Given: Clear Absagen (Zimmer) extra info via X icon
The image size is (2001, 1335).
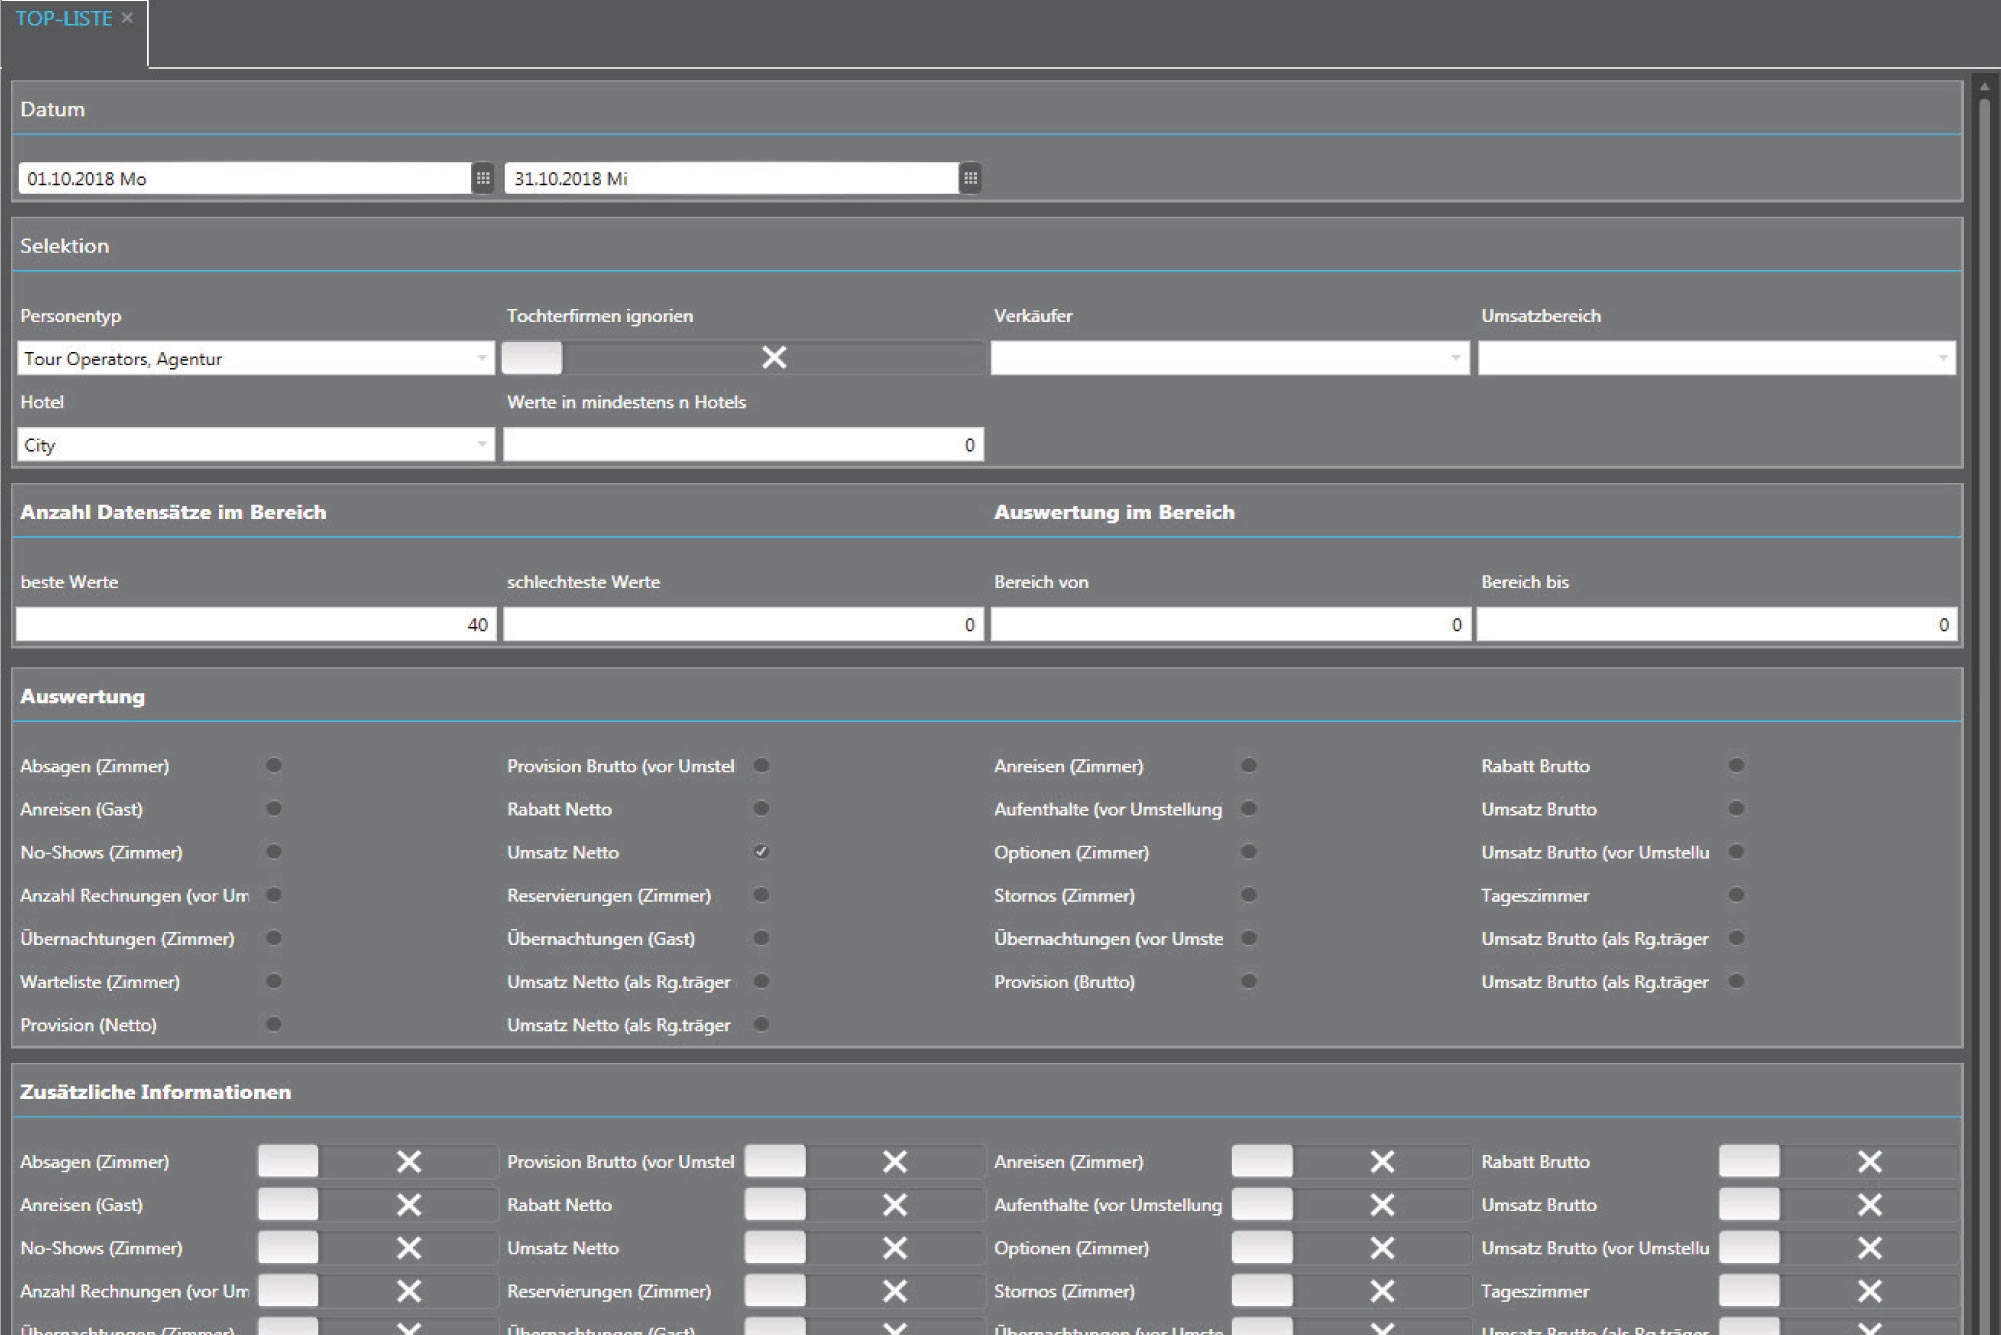Looking at the screenshot, I should pyautogui.click(x=406, y=1161).
